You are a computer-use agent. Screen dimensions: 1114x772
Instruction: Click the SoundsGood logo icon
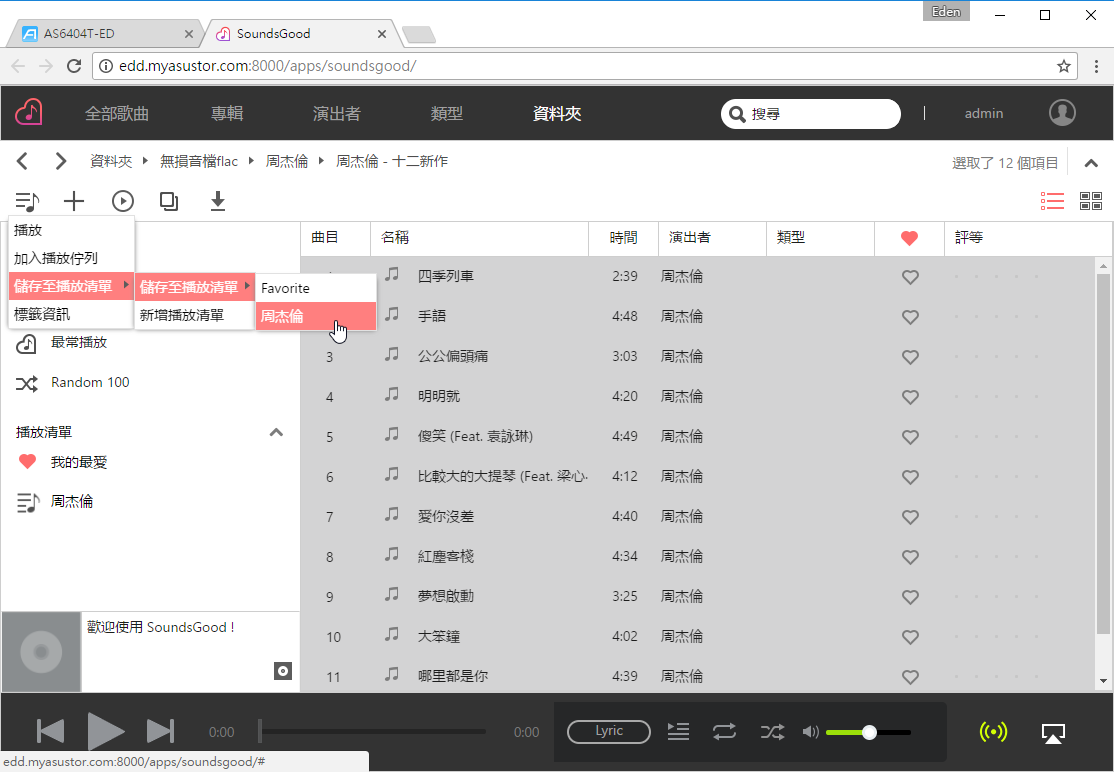click(x=28, y=112)
